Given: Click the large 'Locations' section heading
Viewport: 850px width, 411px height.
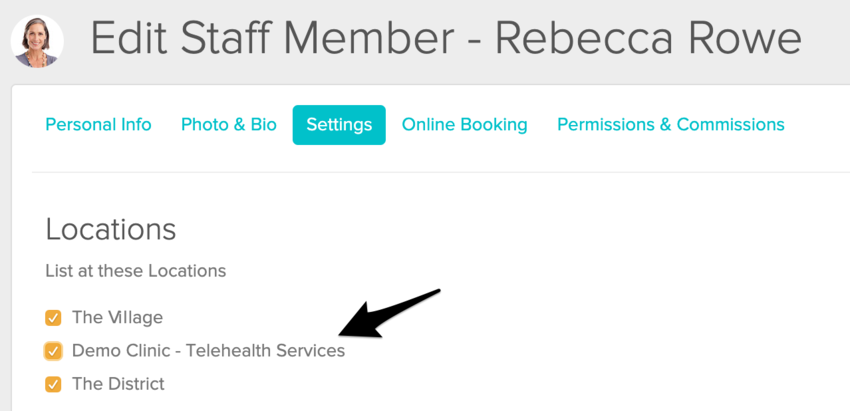Looking at the screenshot, I should coord(111,229).
